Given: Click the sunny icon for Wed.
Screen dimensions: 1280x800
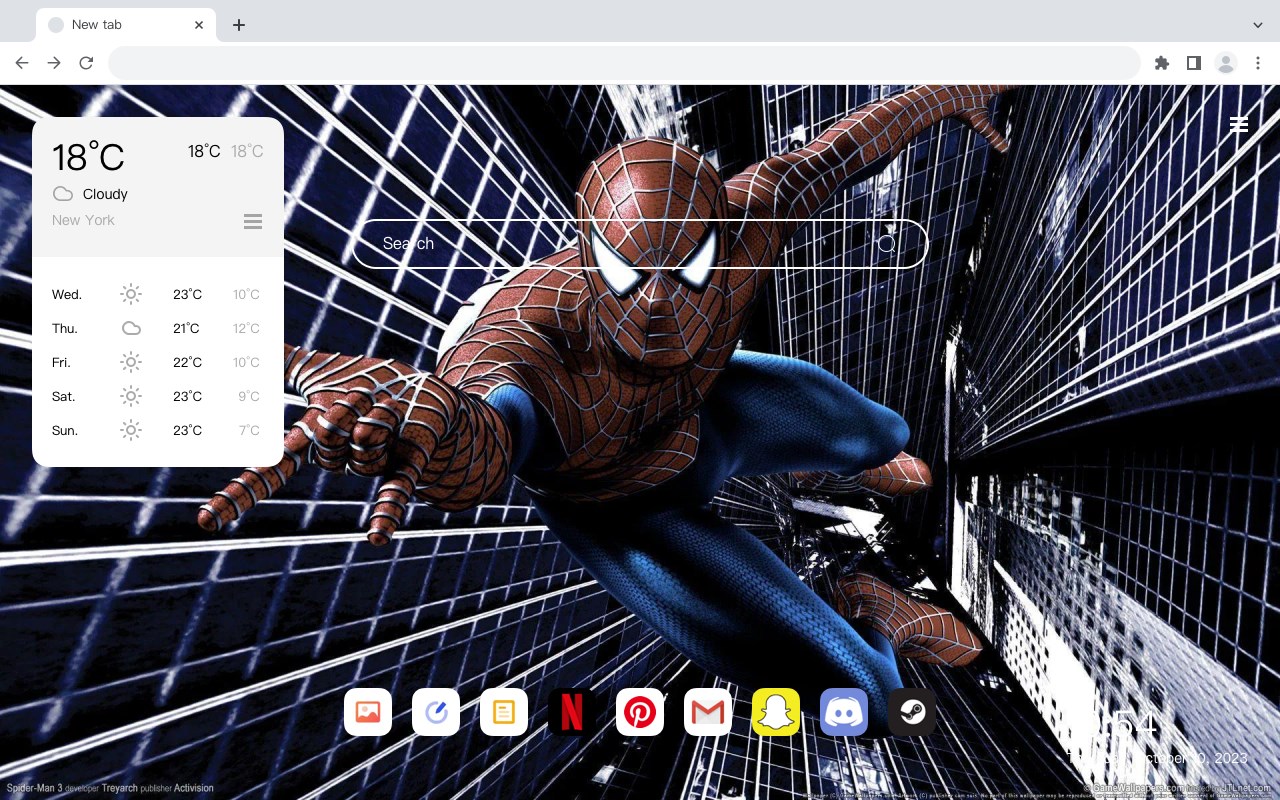Looking at the screenshot, I should click(x=131, y=294).
